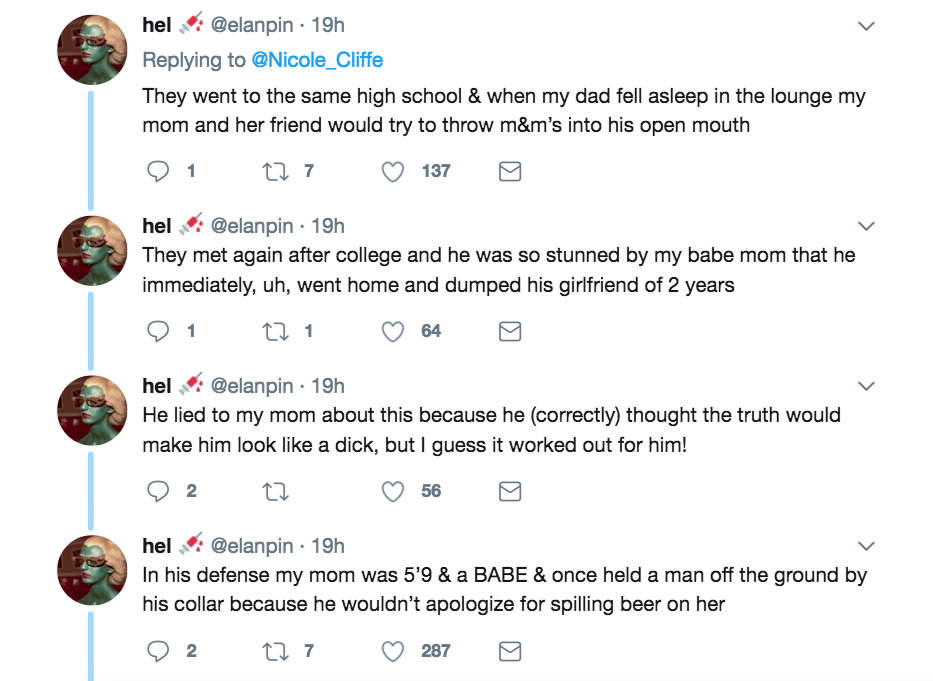
Task: Open more options on the 'He lied' tweet
Action: click(x=866, y=386)
